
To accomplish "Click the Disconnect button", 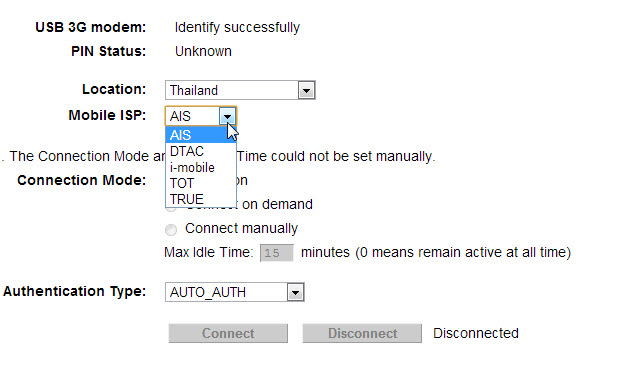I will click(x=362, y=333).
